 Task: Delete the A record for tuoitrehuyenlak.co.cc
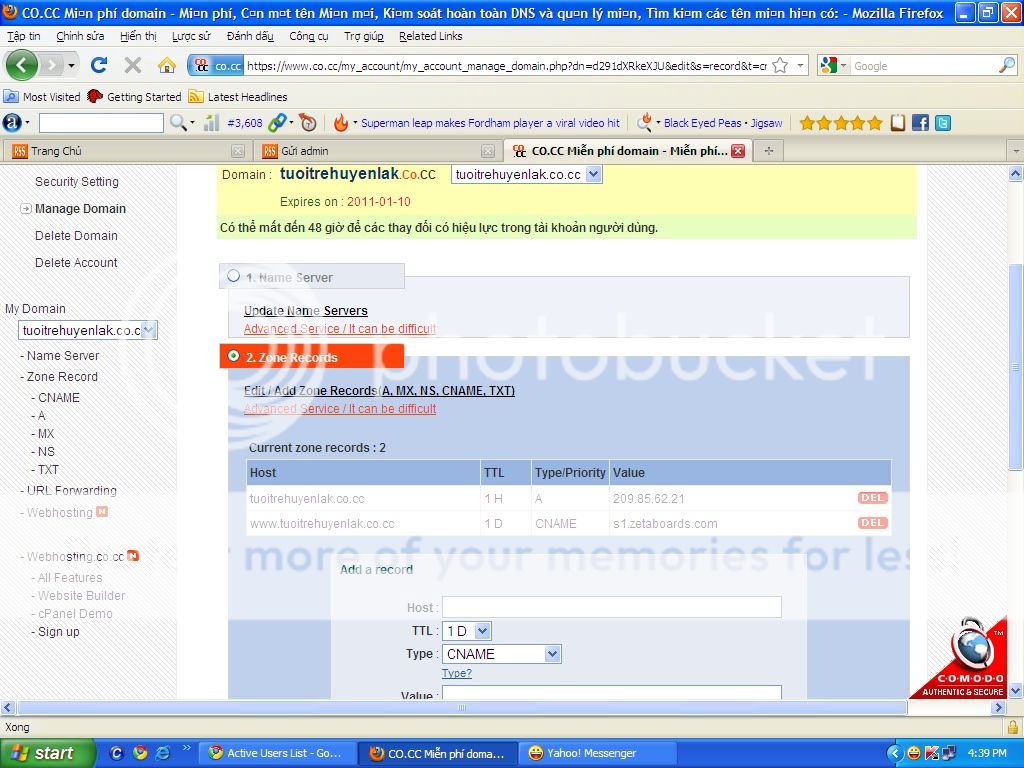click(x=872, y=498)
